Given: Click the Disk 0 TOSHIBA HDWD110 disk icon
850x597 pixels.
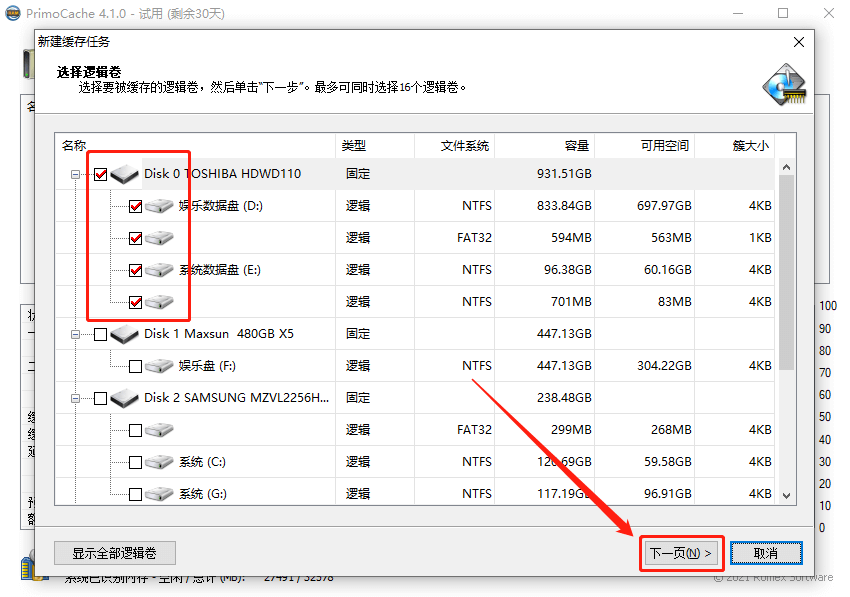Looking at the screenshot, I should point(124,172).
